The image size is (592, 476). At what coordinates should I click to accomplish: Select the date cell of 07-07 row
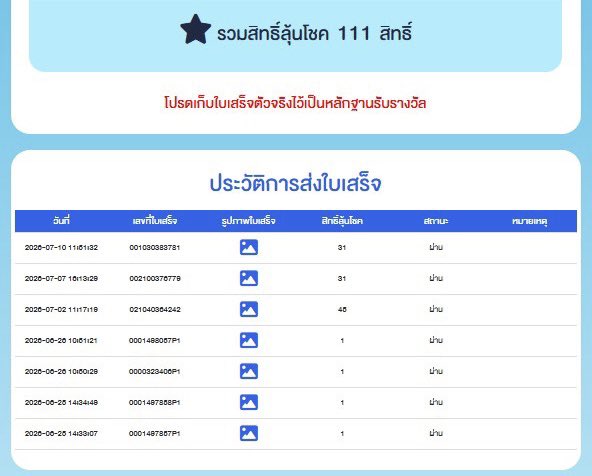tap(61, 279)
